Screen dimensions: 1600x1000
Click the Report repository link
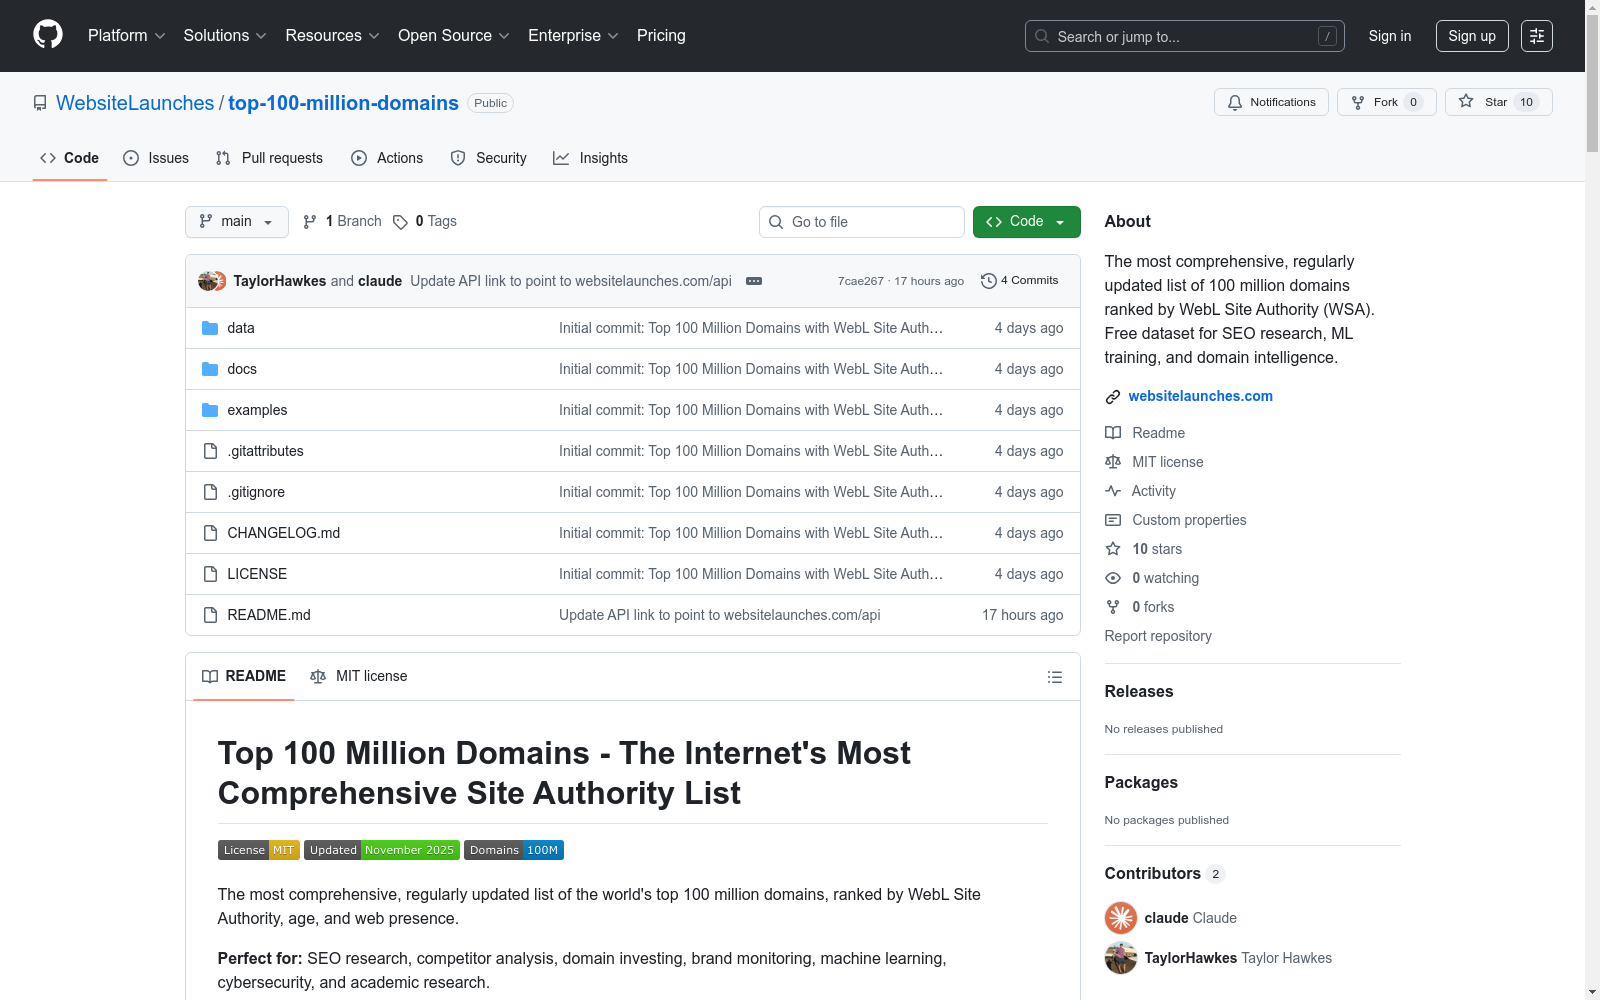[1158, 636]
